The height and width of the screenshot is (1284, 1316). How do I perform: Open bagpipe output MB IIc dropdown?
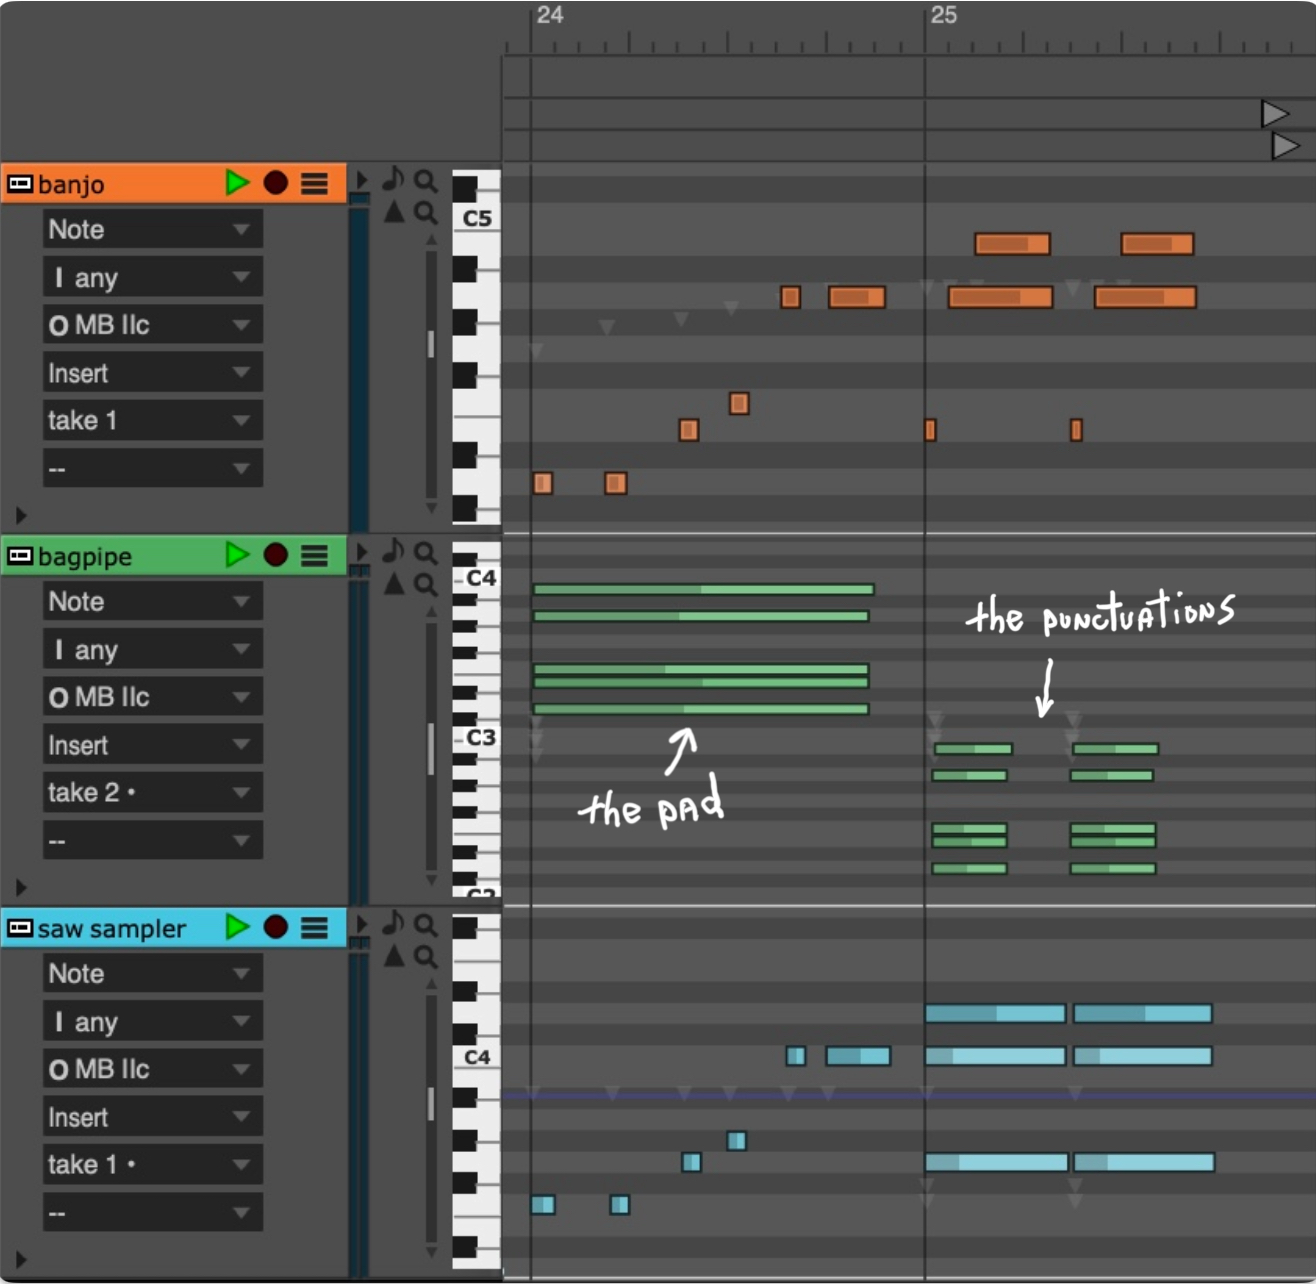pyautogui.click(x=152, y=697)
